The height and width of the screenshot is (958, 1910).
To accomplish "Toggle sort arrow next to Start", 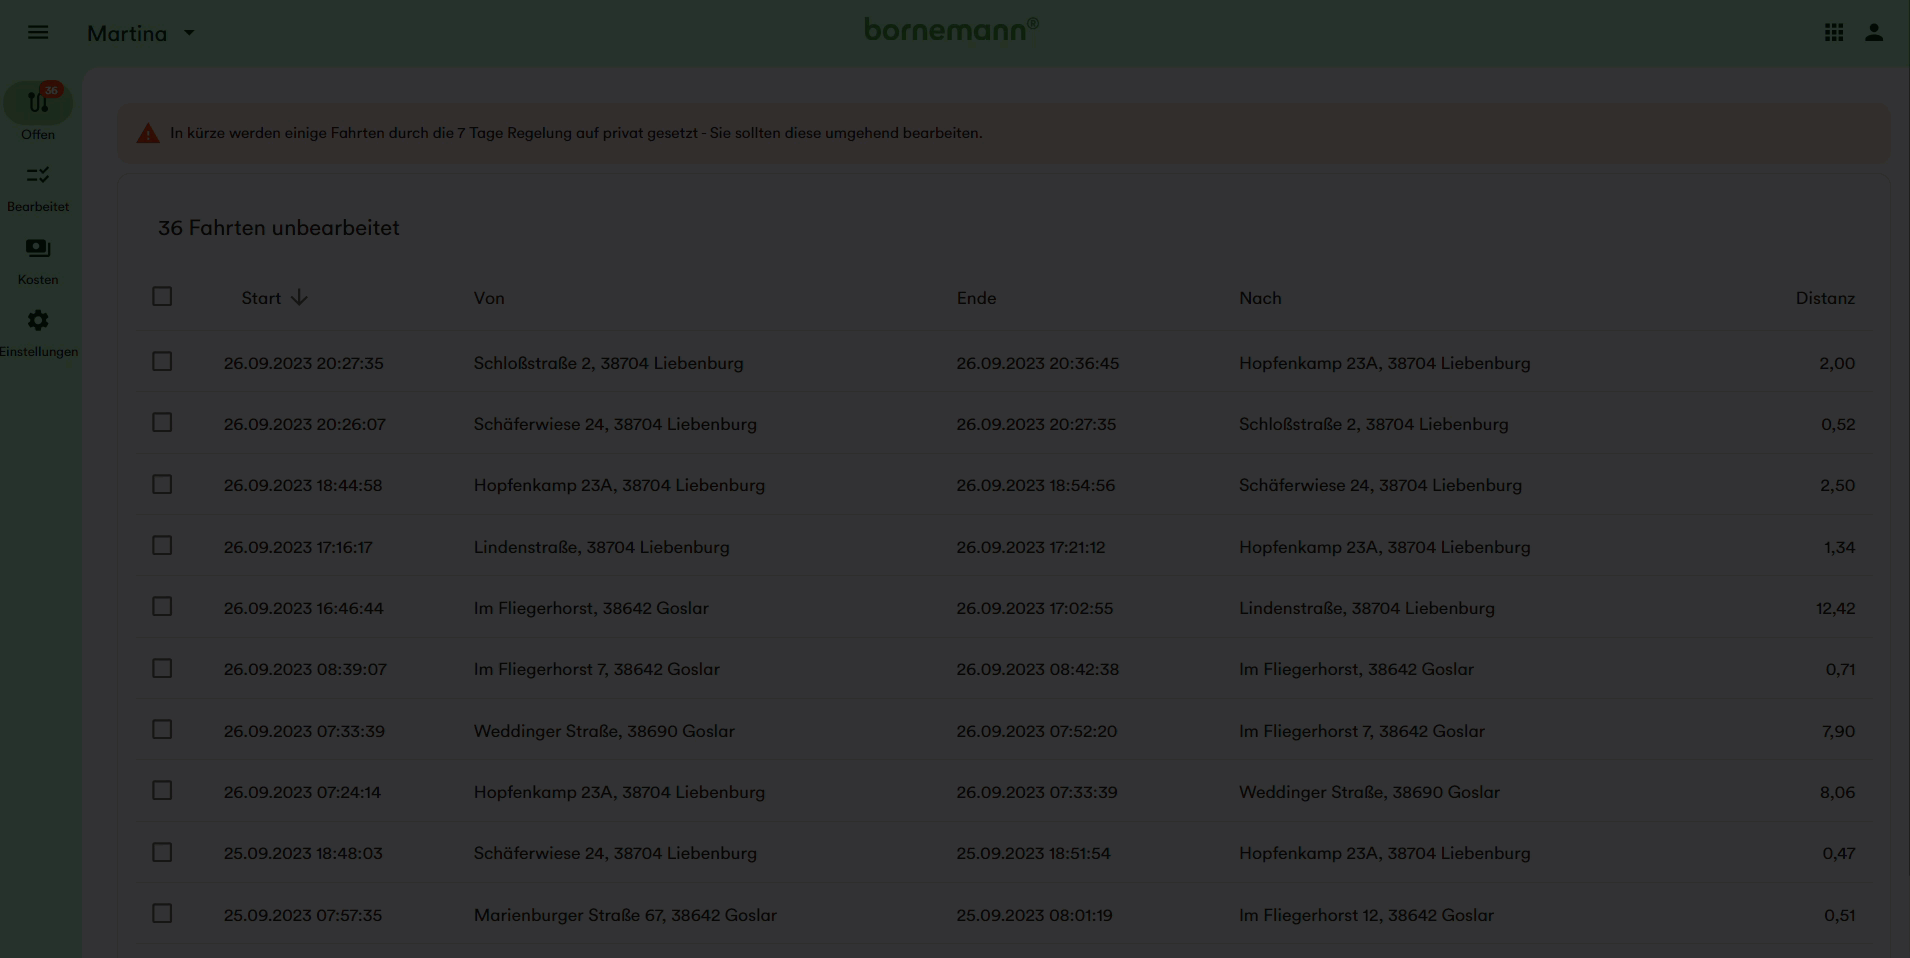I will pyautogui.click(x=299, y=298).
